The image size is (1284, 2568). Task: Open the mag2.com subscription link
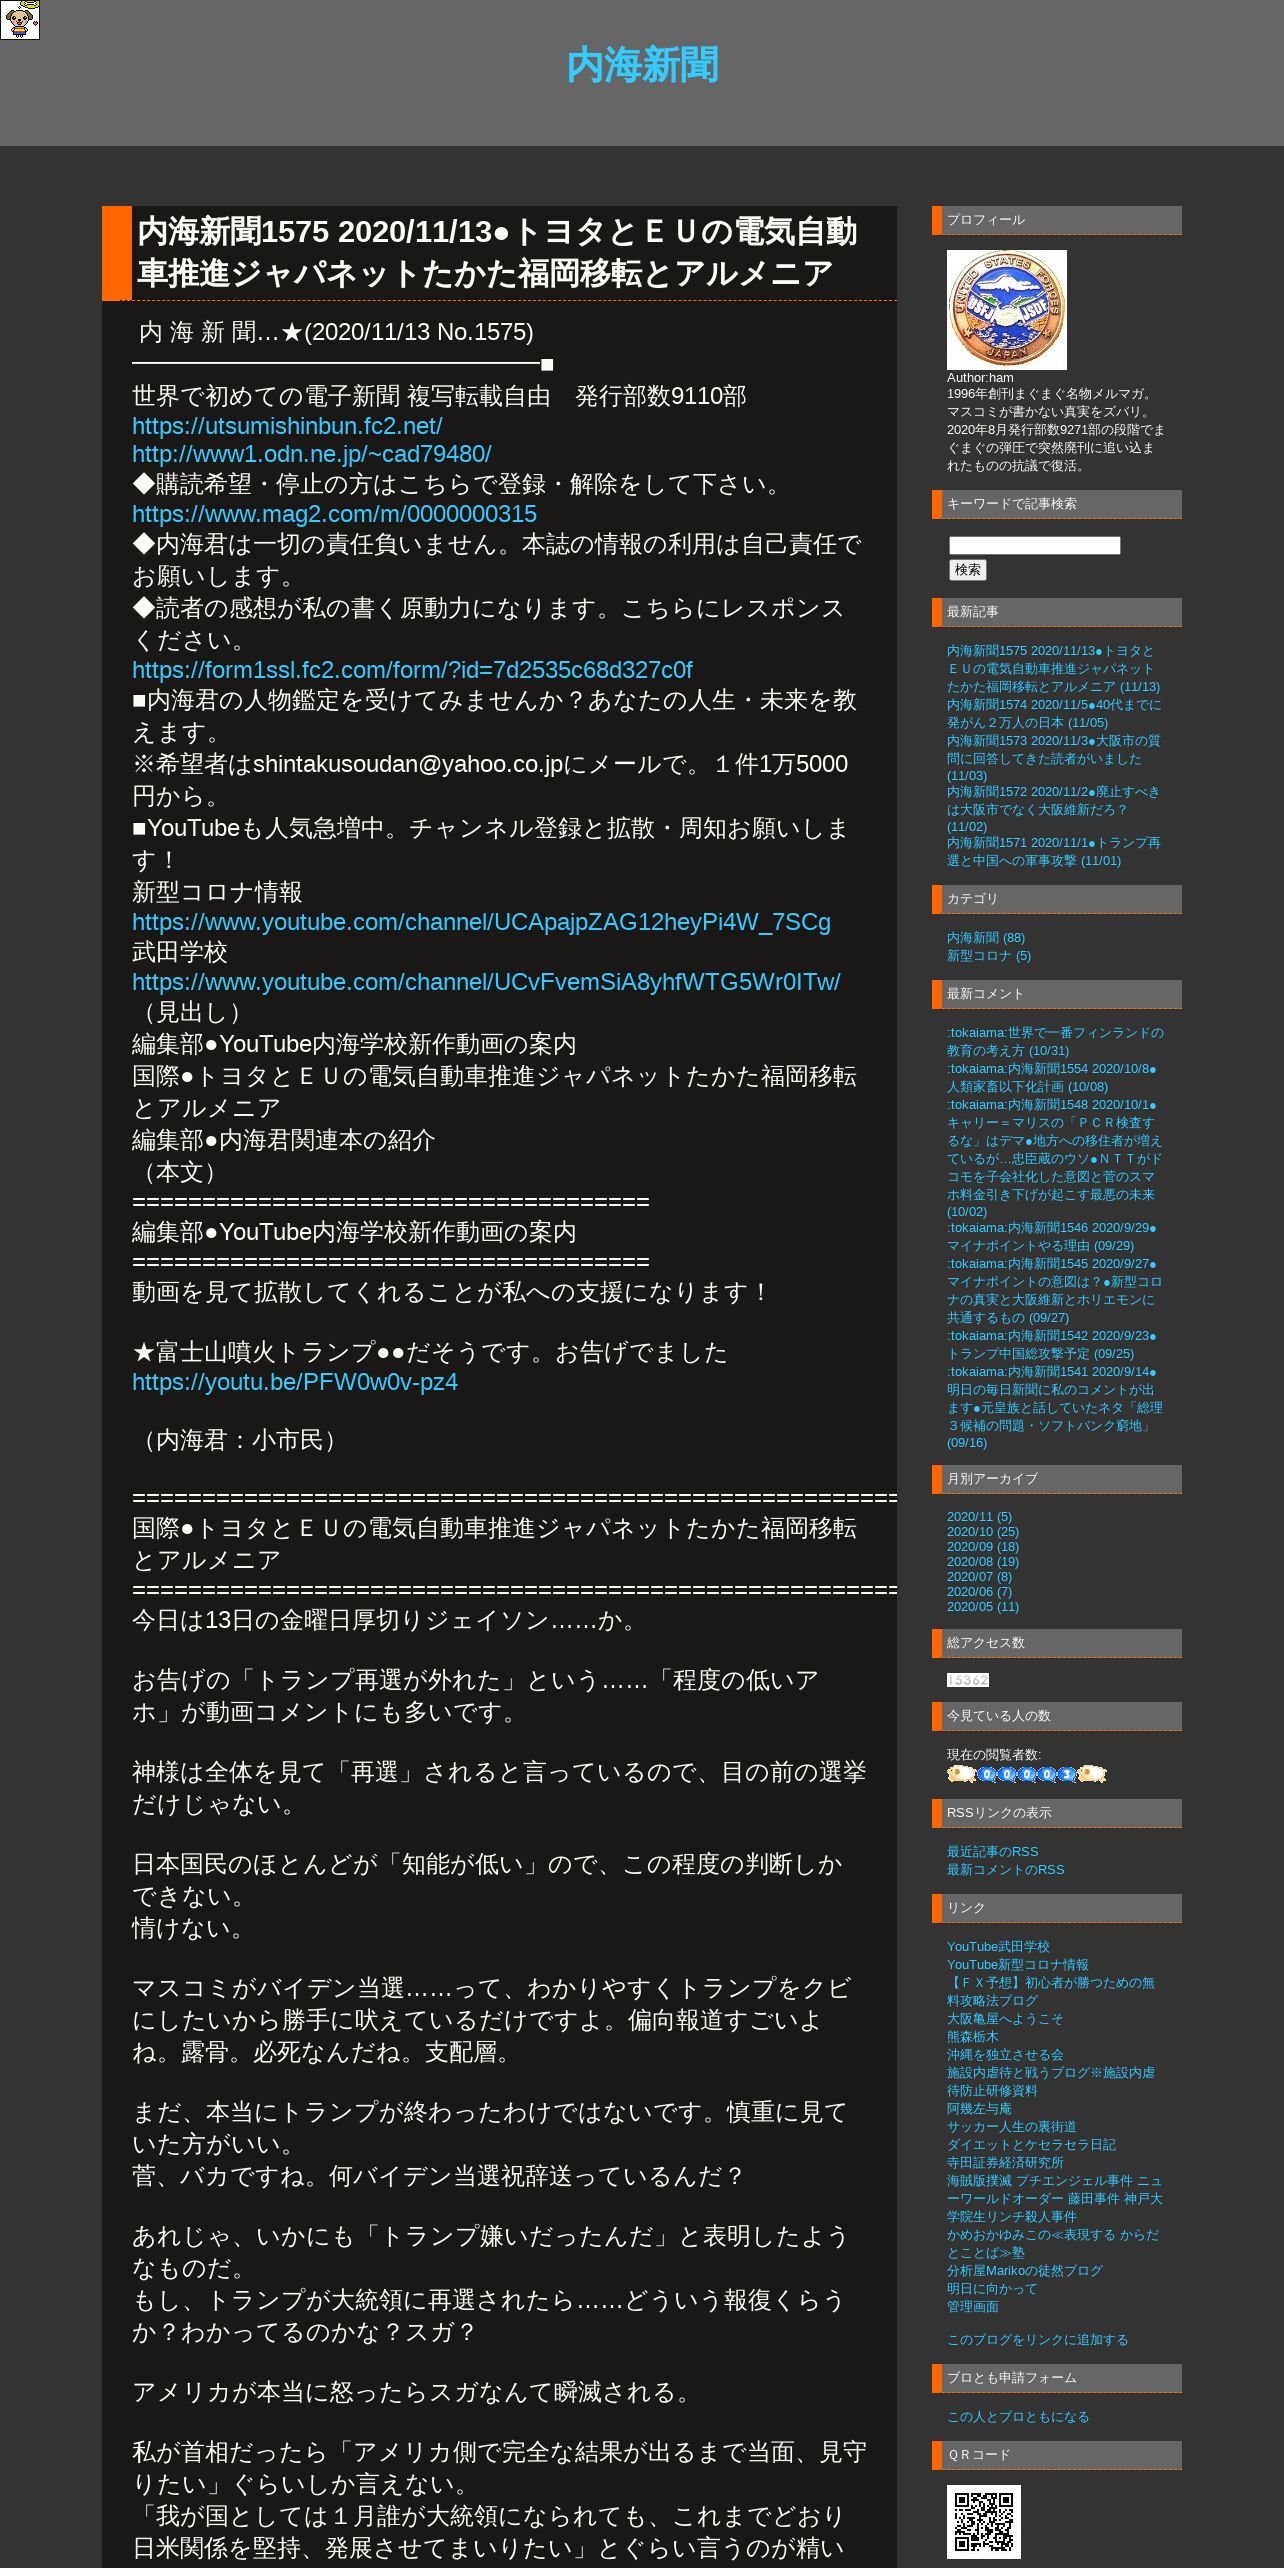334,514
